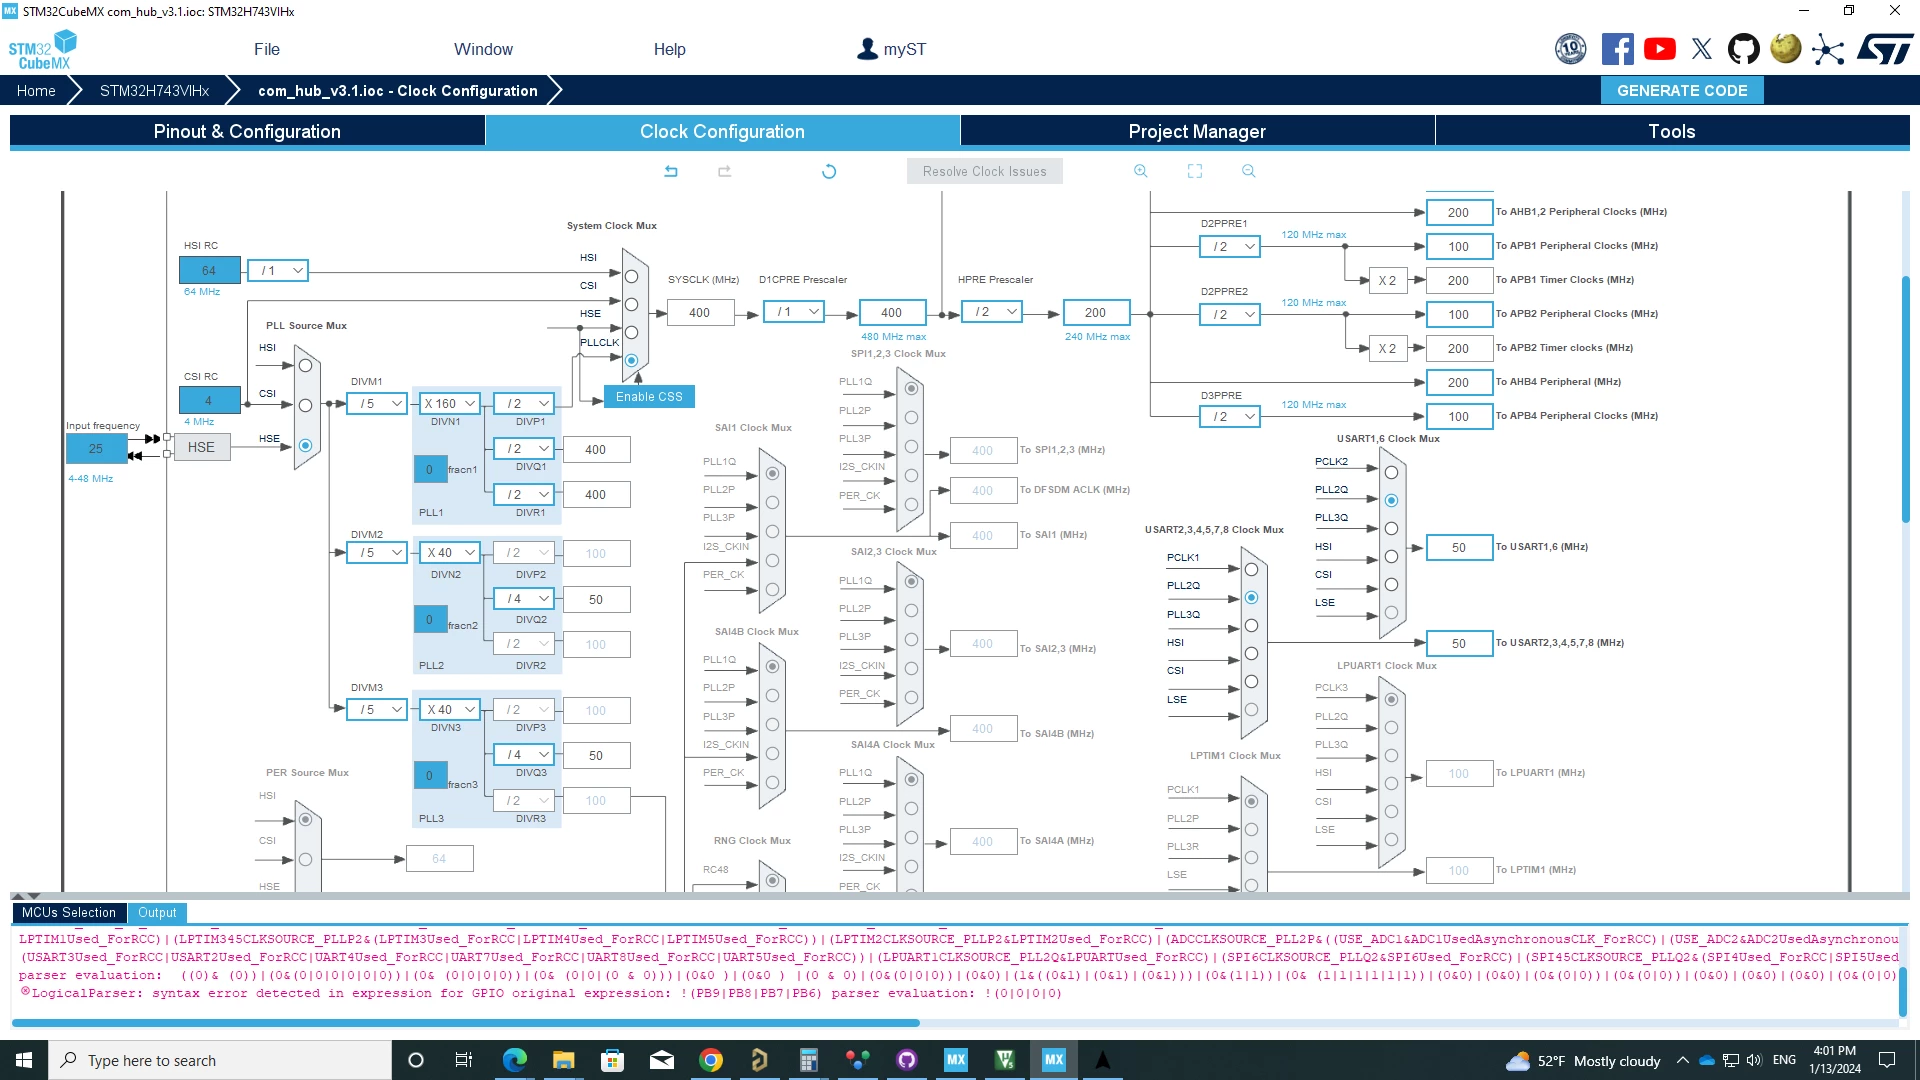Zoom out of the clock diagram
Image resolution: width=1920 pixels, height=1080 pixels.
1249,171
